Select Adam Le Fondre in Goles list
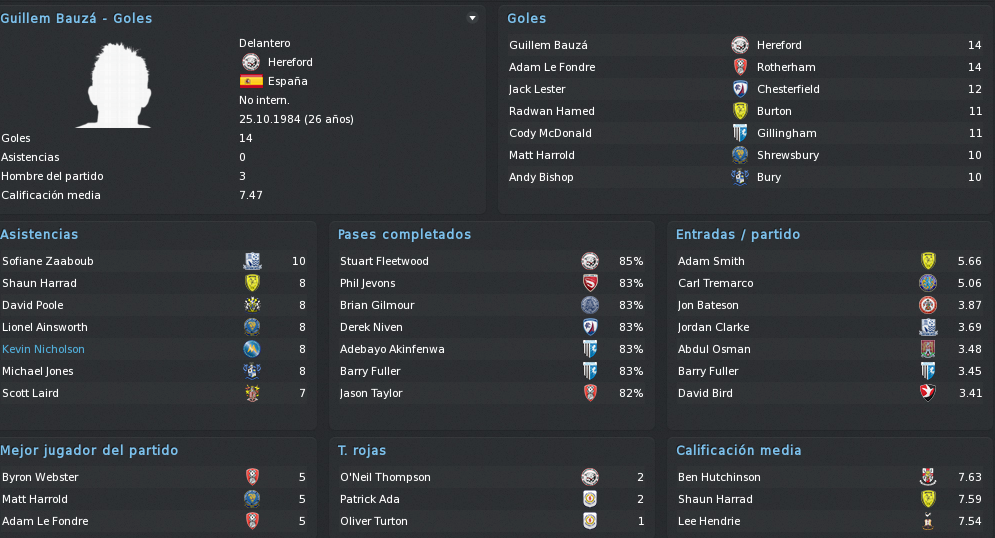 pos(552,67)
